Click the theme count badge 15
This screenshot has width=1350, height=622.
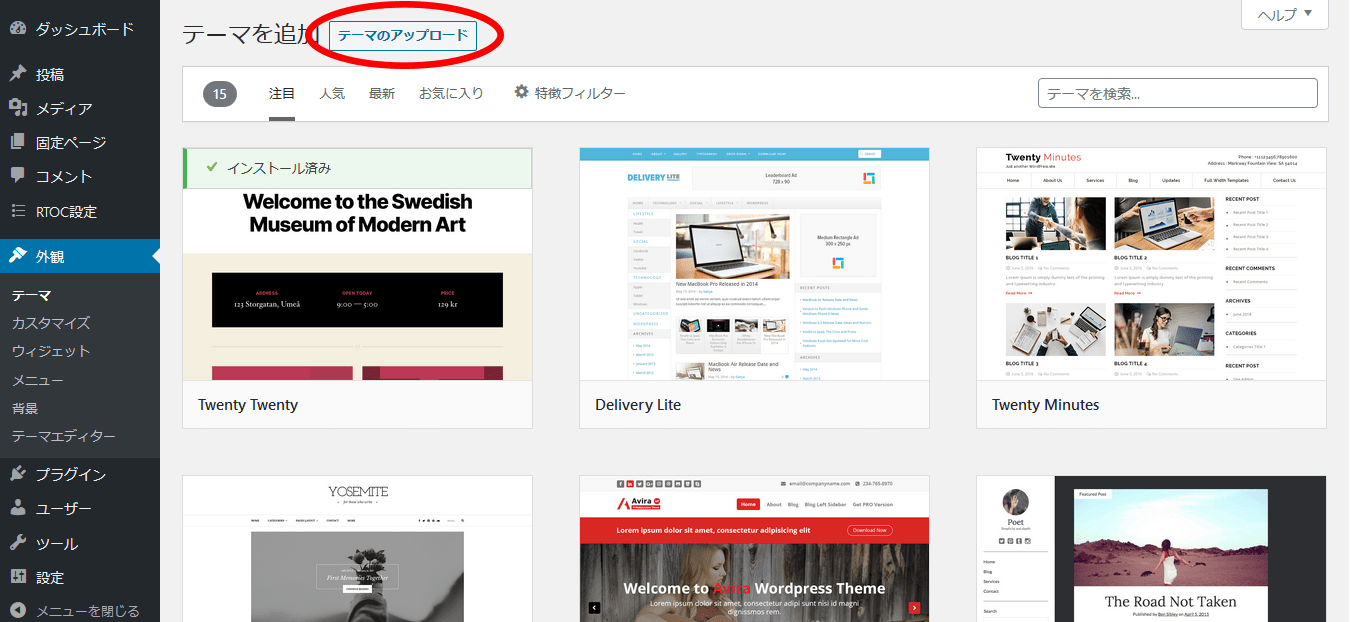[x=220, y=94]
